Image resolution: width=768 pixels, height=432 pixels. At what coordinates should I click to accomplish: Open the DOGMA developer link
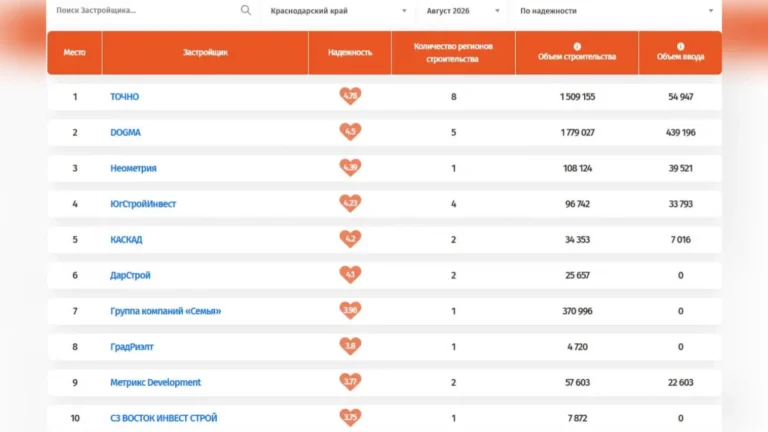[x=125, y=132]
